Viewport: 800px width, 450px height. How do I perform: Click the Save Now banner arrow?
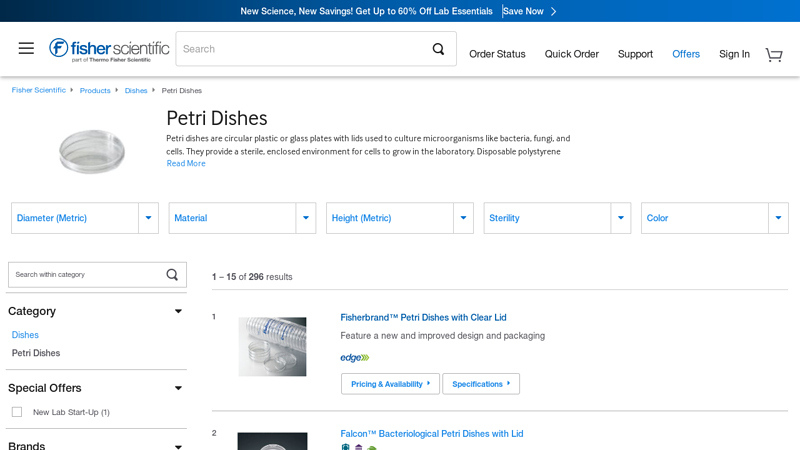[554, 11]
